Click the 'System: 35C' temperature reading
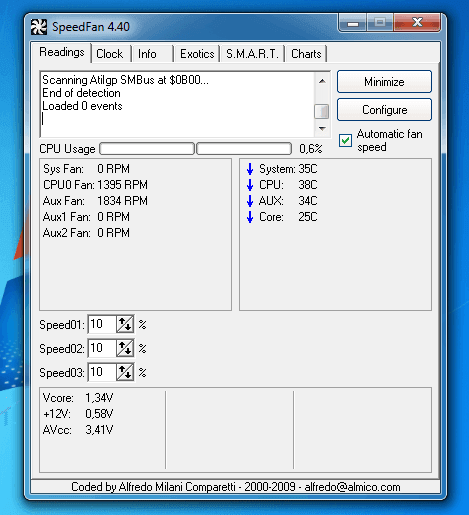The height and width of the screenshot is (515, 469). tap(288, 169)
